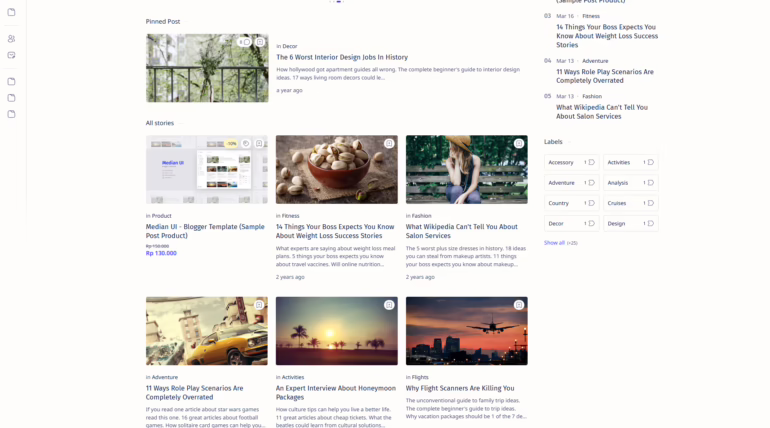Open the woman on bench thumbnail
The image size is (770, 428).
[x=467, y=170]
